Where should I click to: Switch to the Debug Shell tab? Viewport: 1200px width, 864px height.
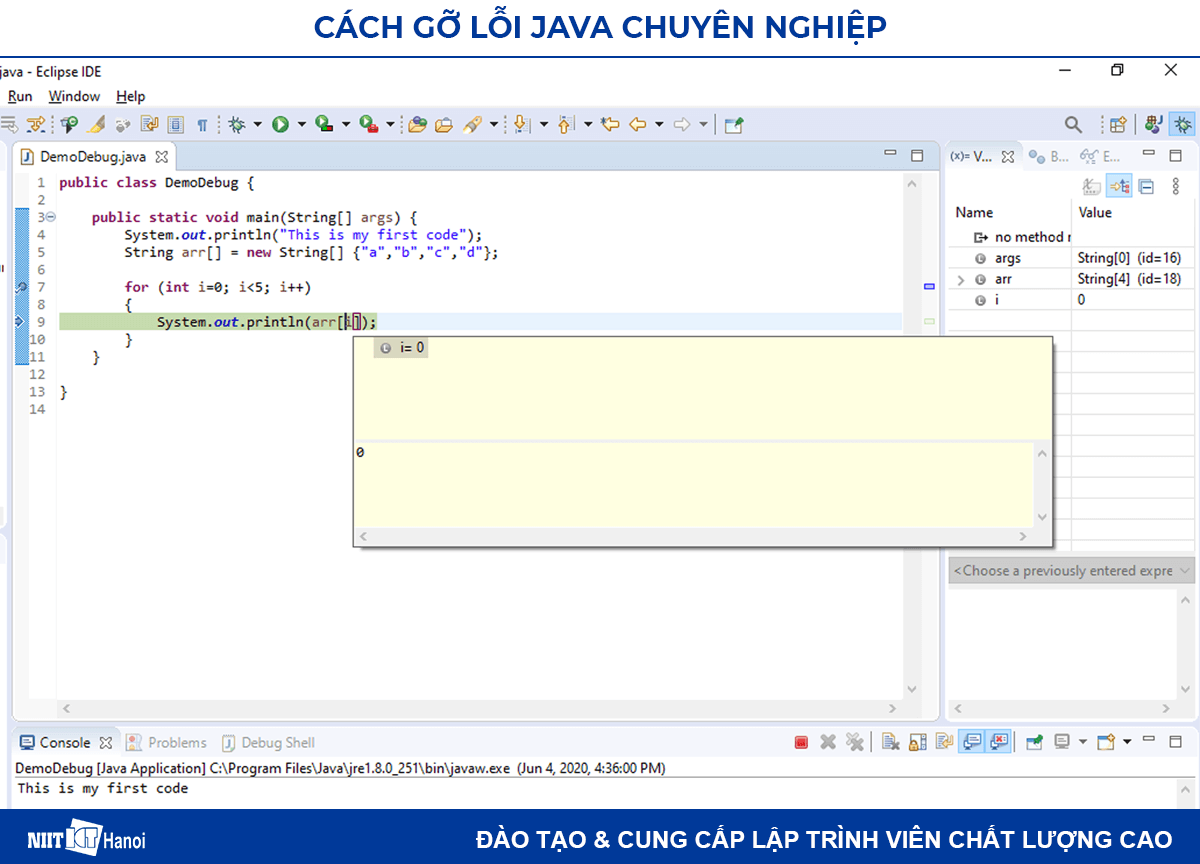tap(277, 742)
